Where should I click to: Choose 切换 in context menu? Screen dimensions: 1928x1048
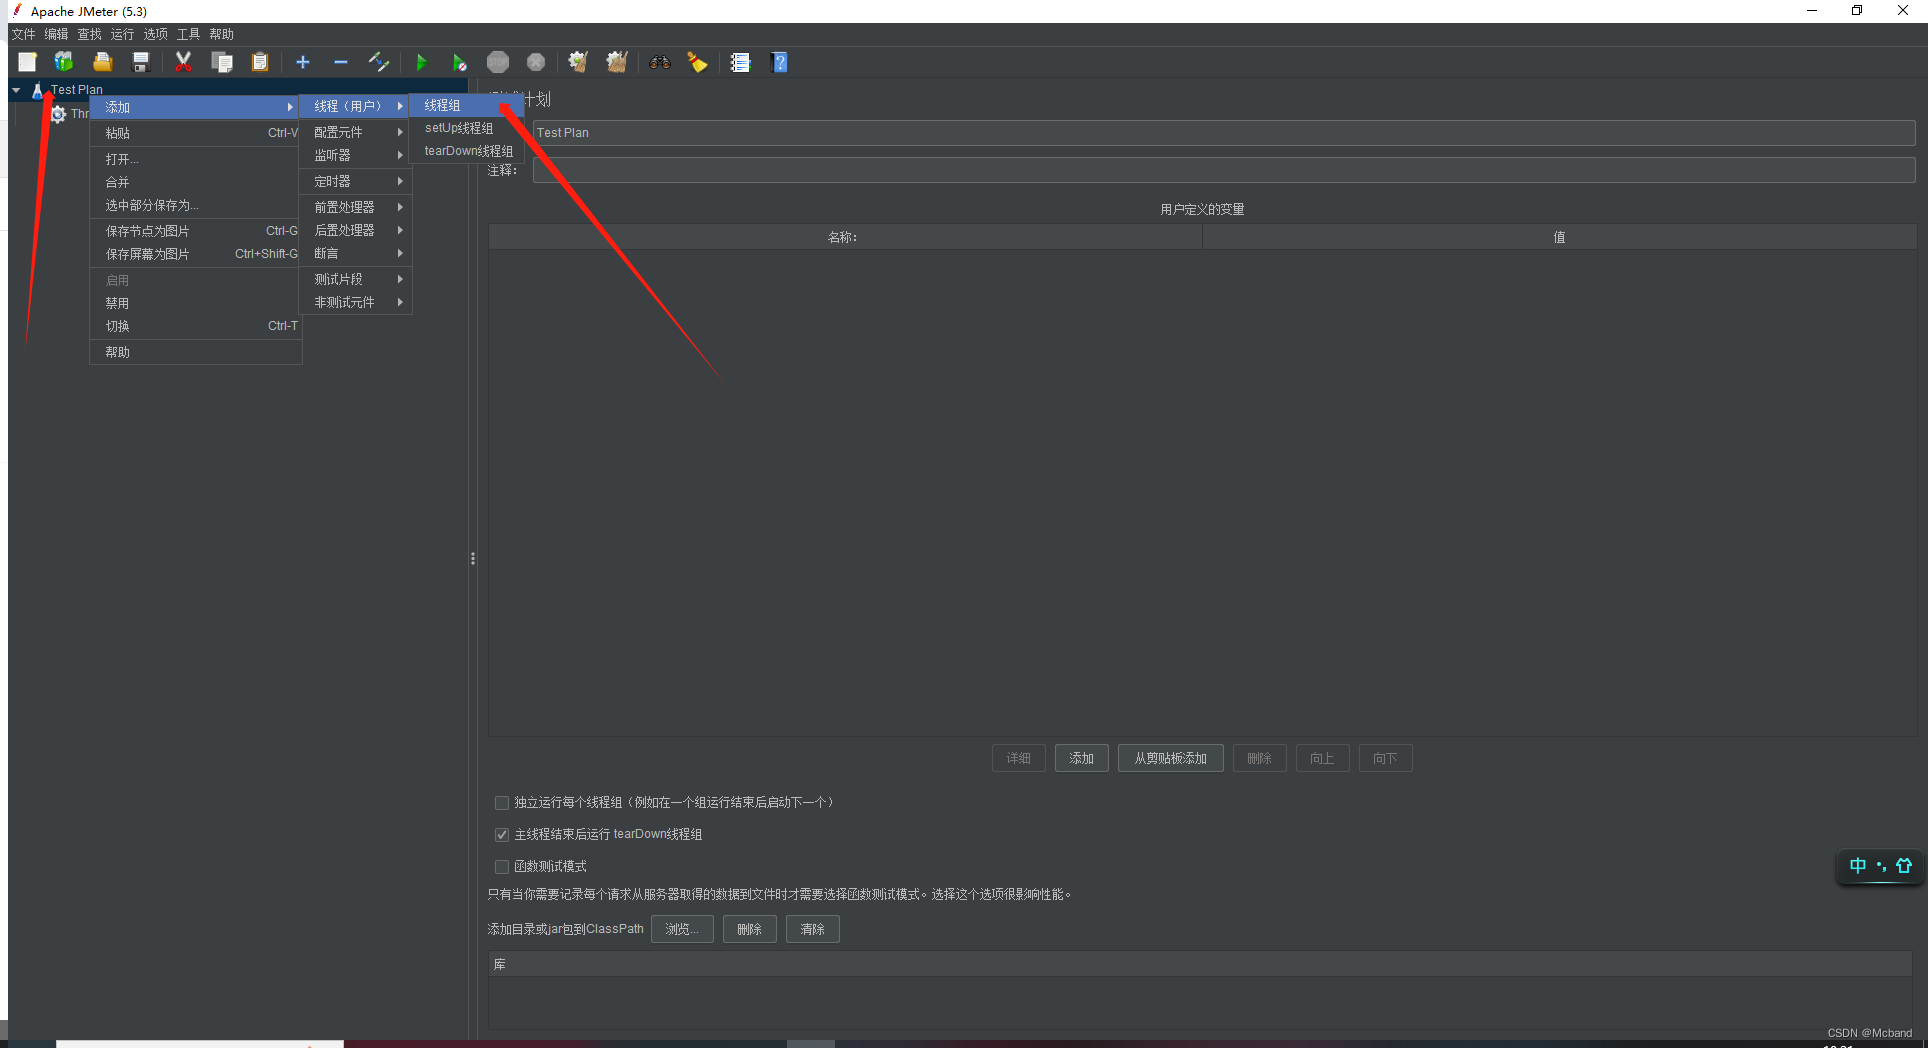click(x=196, y=326)
